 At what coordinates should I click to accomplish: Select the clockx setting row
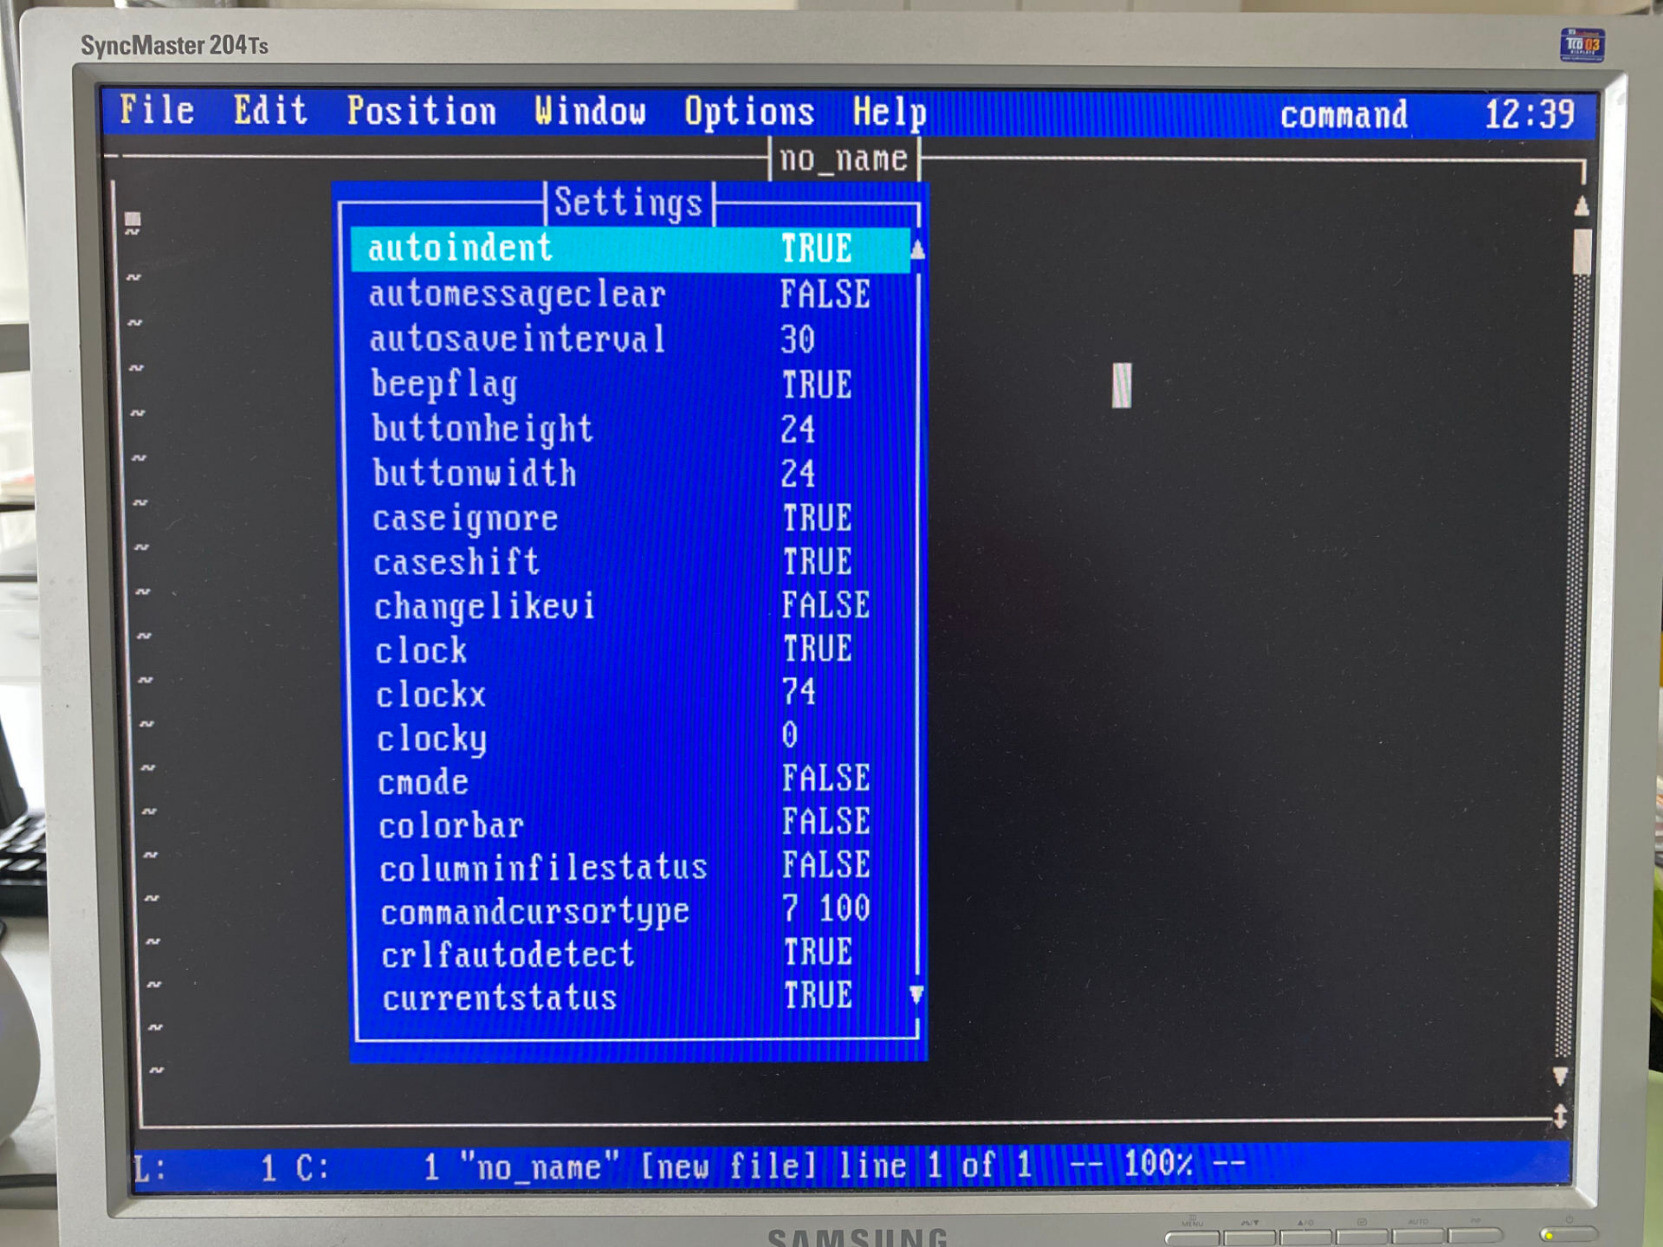634,693
